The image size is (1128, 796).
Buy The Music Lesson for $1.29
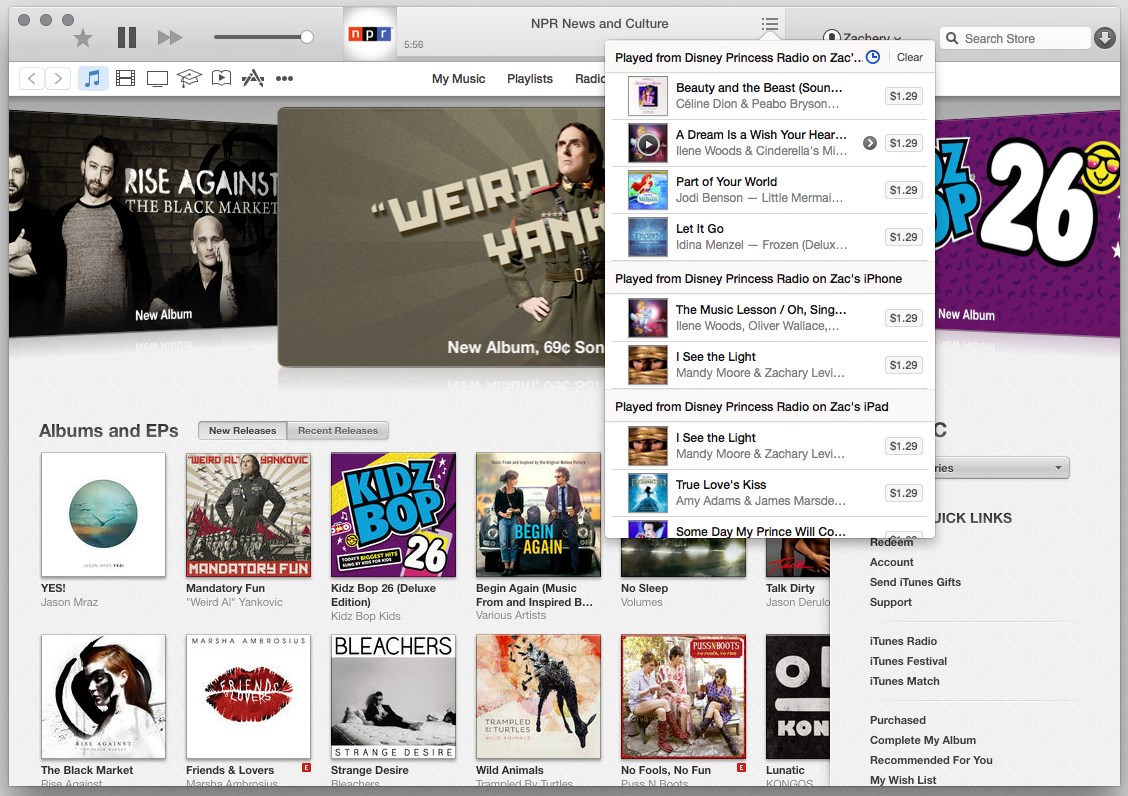point(903,318)
